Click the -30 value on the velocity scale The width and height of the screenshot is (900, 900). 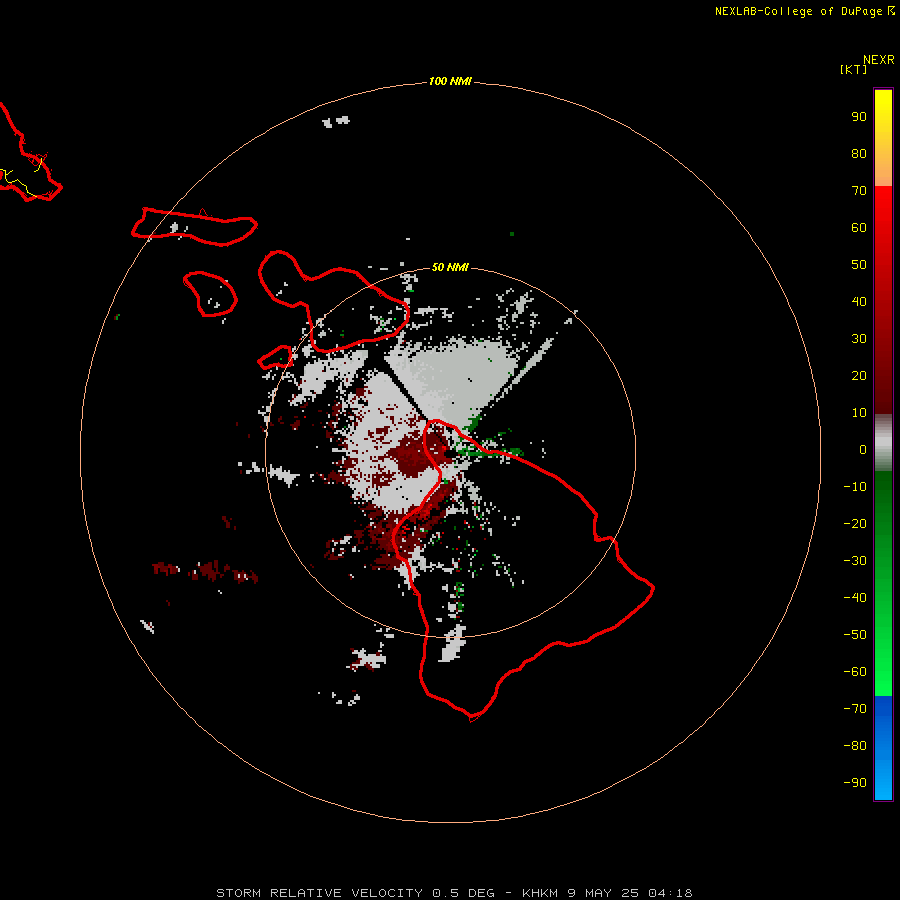pos(855,561)
